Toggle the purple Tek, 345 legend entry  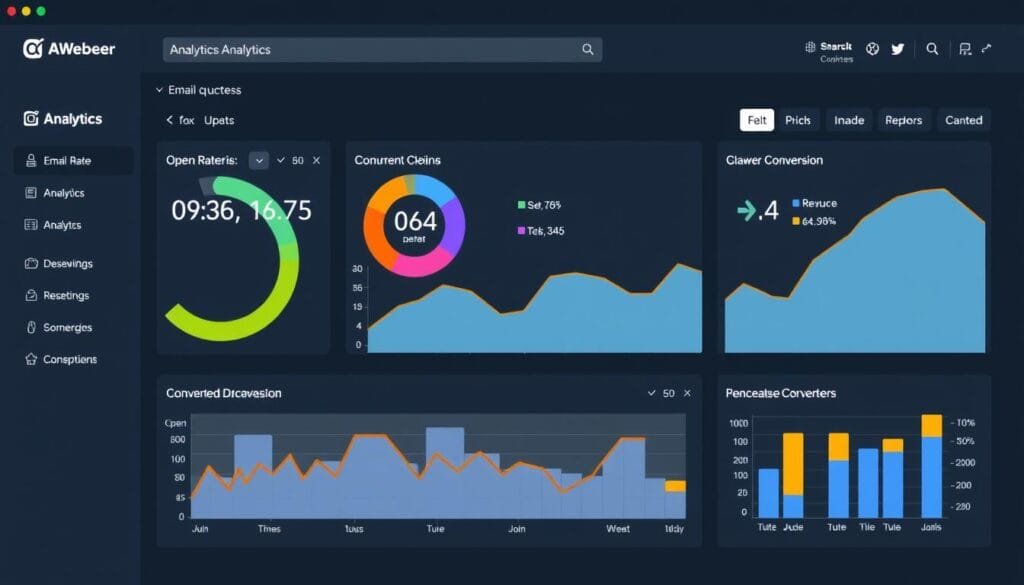(540, 231)
